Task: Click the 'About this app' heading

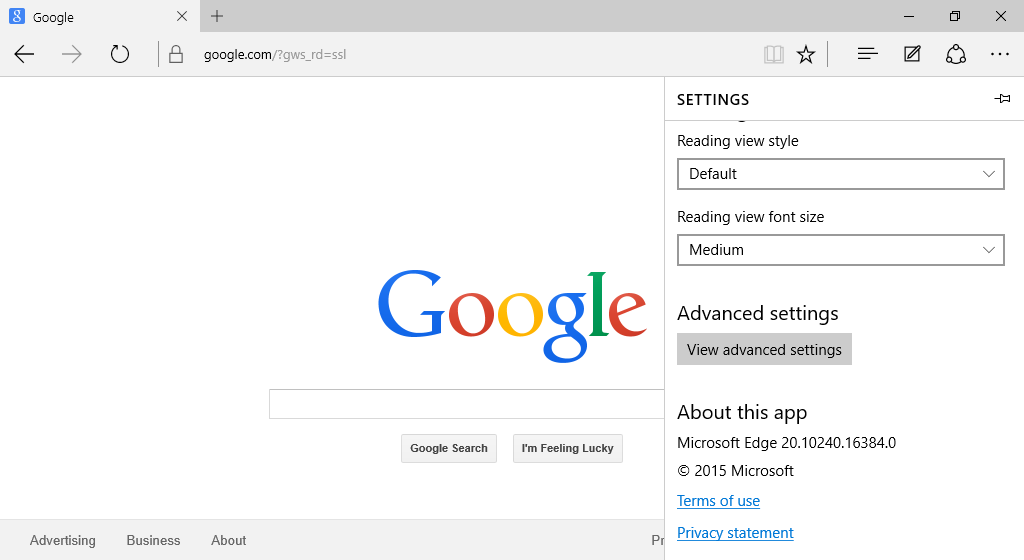Action: point(742,412)
